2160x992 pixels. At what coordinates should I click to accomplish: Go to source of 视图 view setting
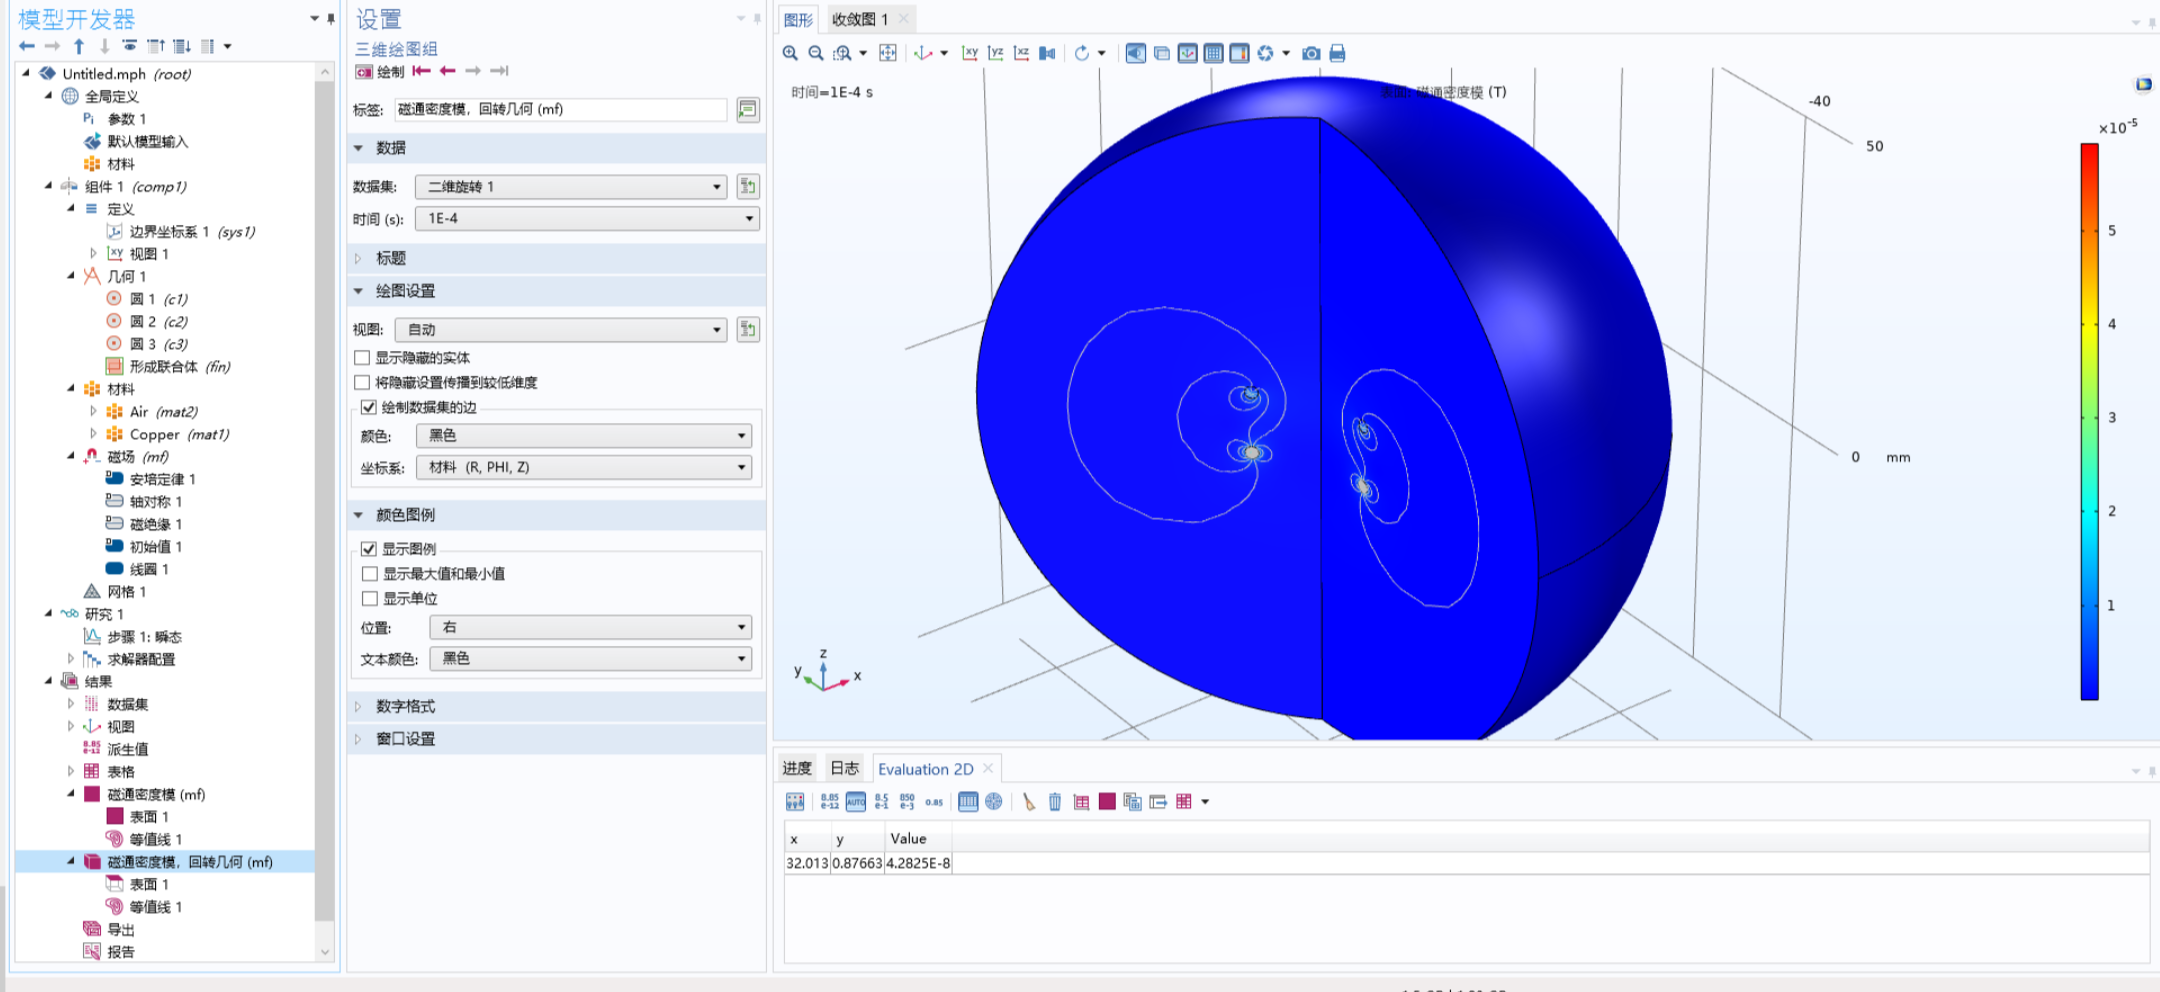pyautogui.click(x=747, y=329)
